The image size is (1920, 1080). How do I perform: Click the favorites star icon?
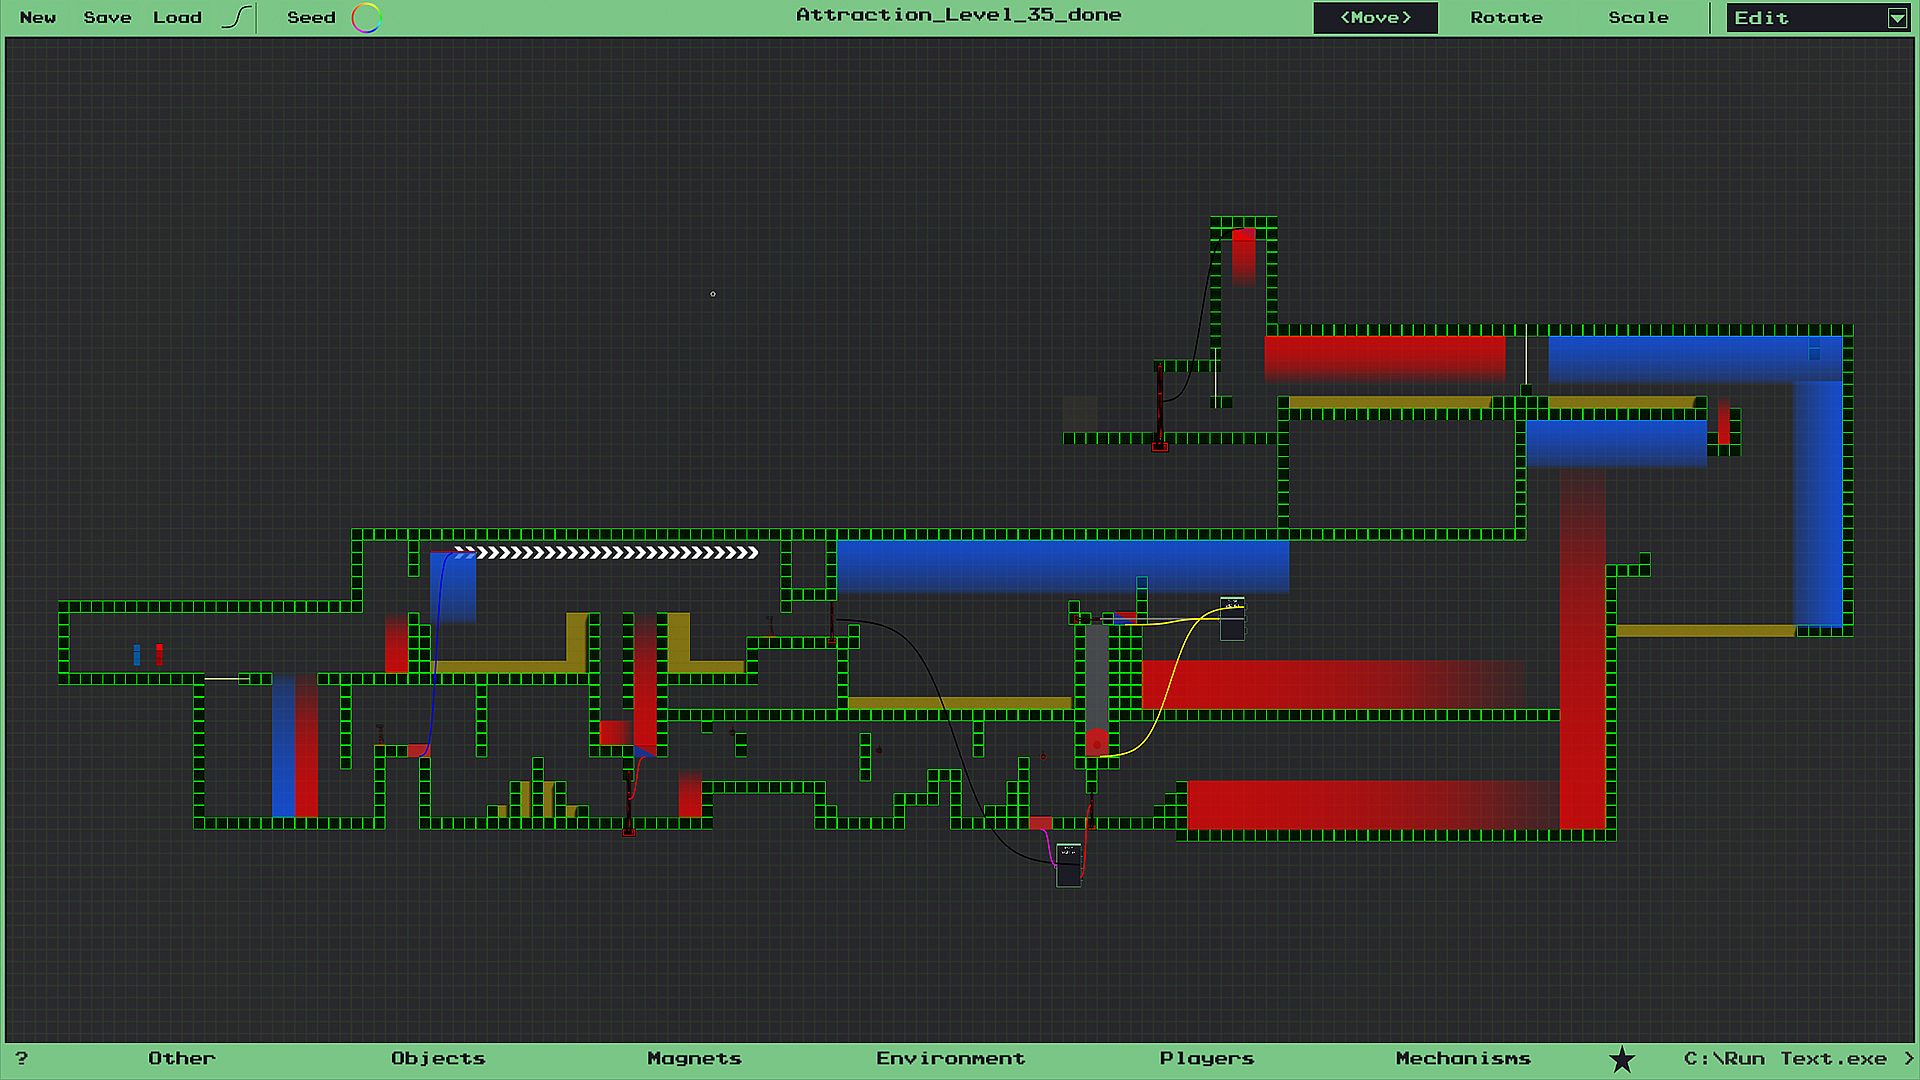(1621, 1059)
